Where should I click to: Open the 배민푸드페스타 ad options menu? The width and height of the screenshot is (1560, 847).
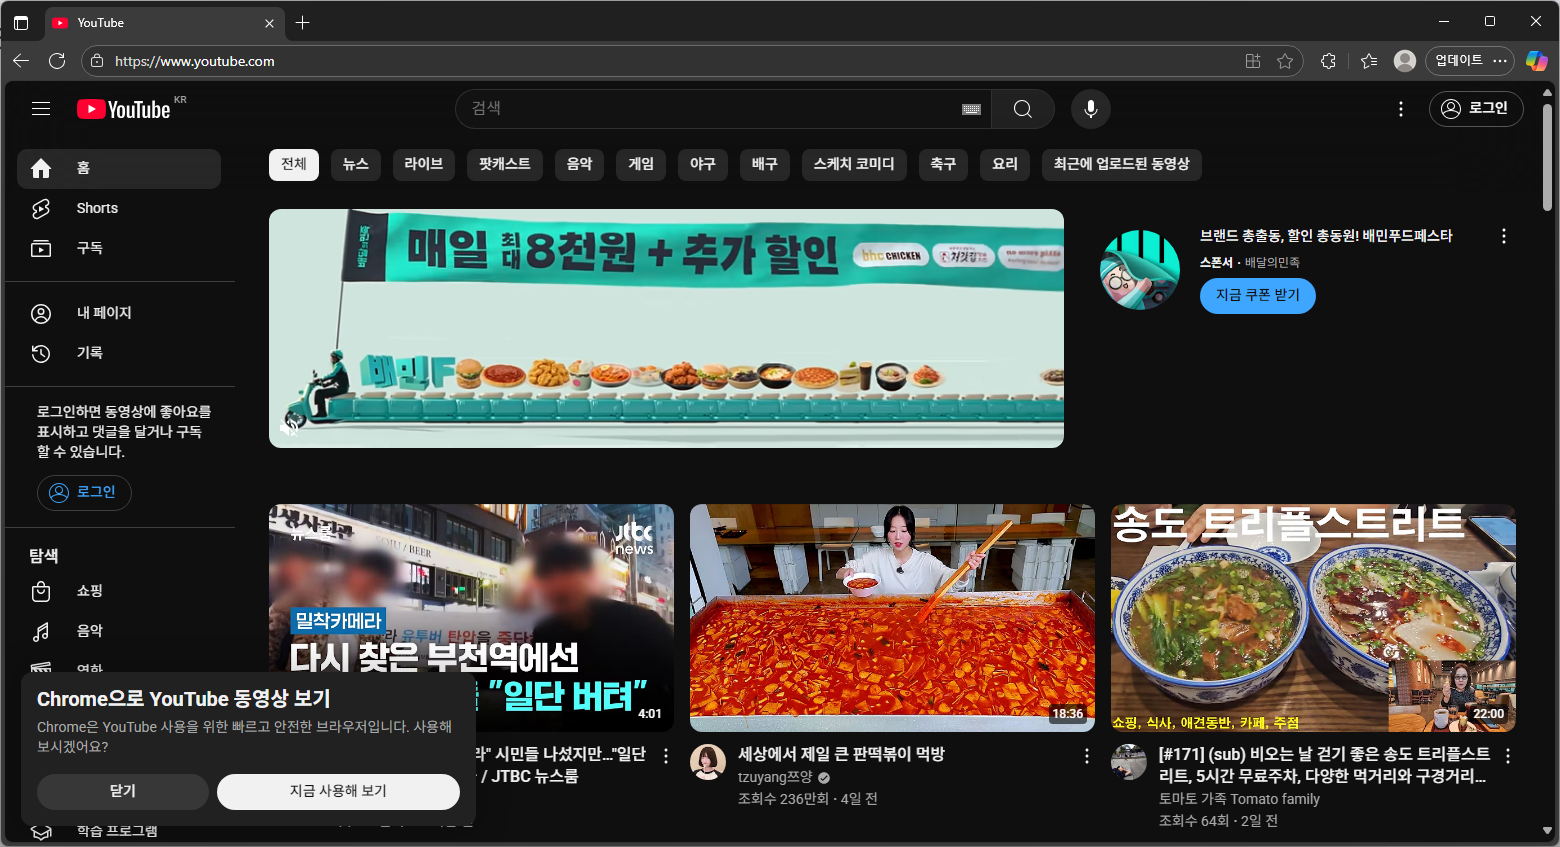[x=1503, y=236]
